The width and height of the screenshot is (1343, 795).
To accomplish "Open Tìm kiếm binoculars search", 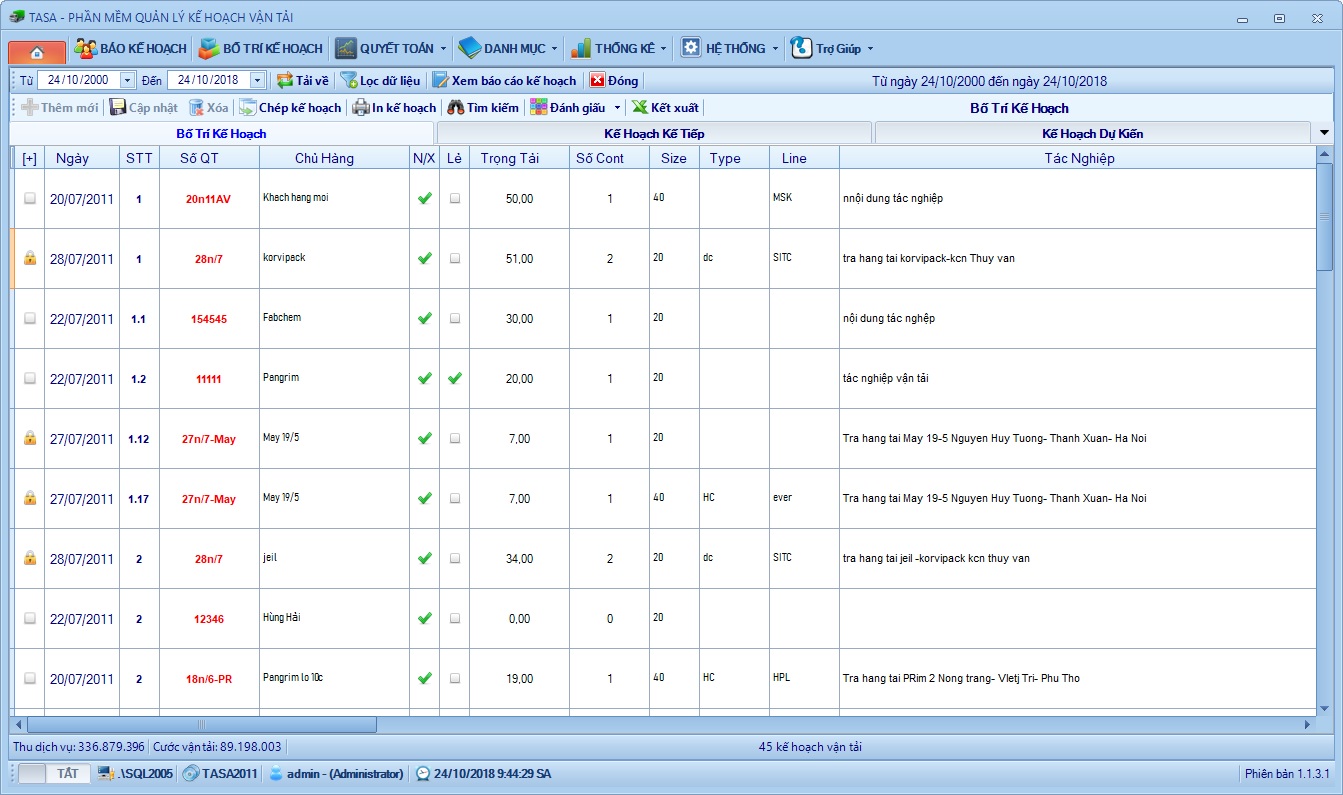I will coord(456,108).
